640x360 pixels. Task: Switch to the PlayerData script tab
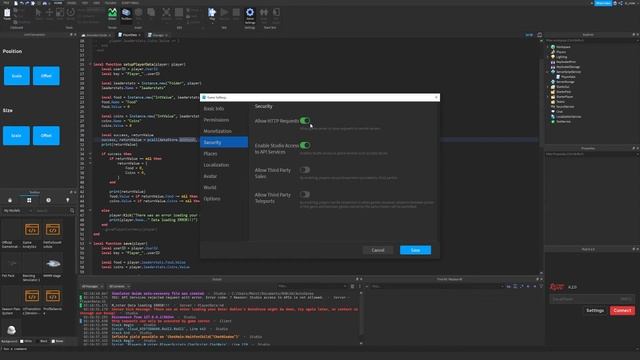(129, 35)
